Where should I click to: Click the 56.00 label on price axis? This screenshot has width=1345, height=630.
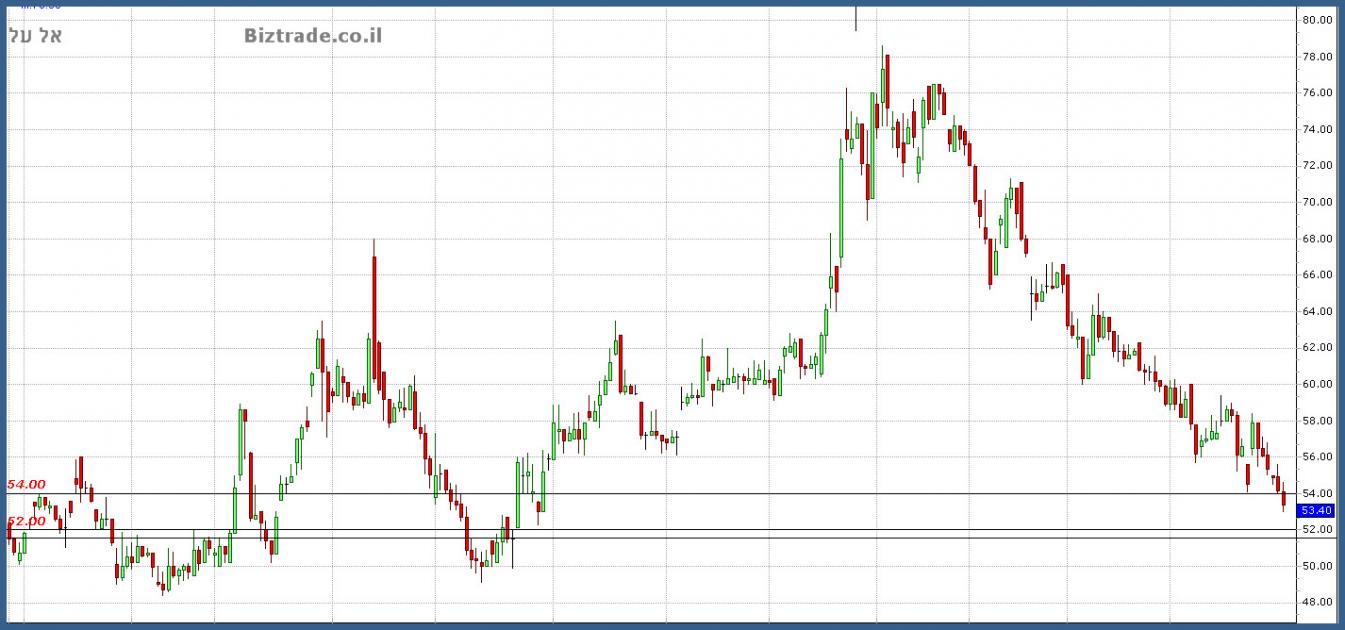[1316, 457]
